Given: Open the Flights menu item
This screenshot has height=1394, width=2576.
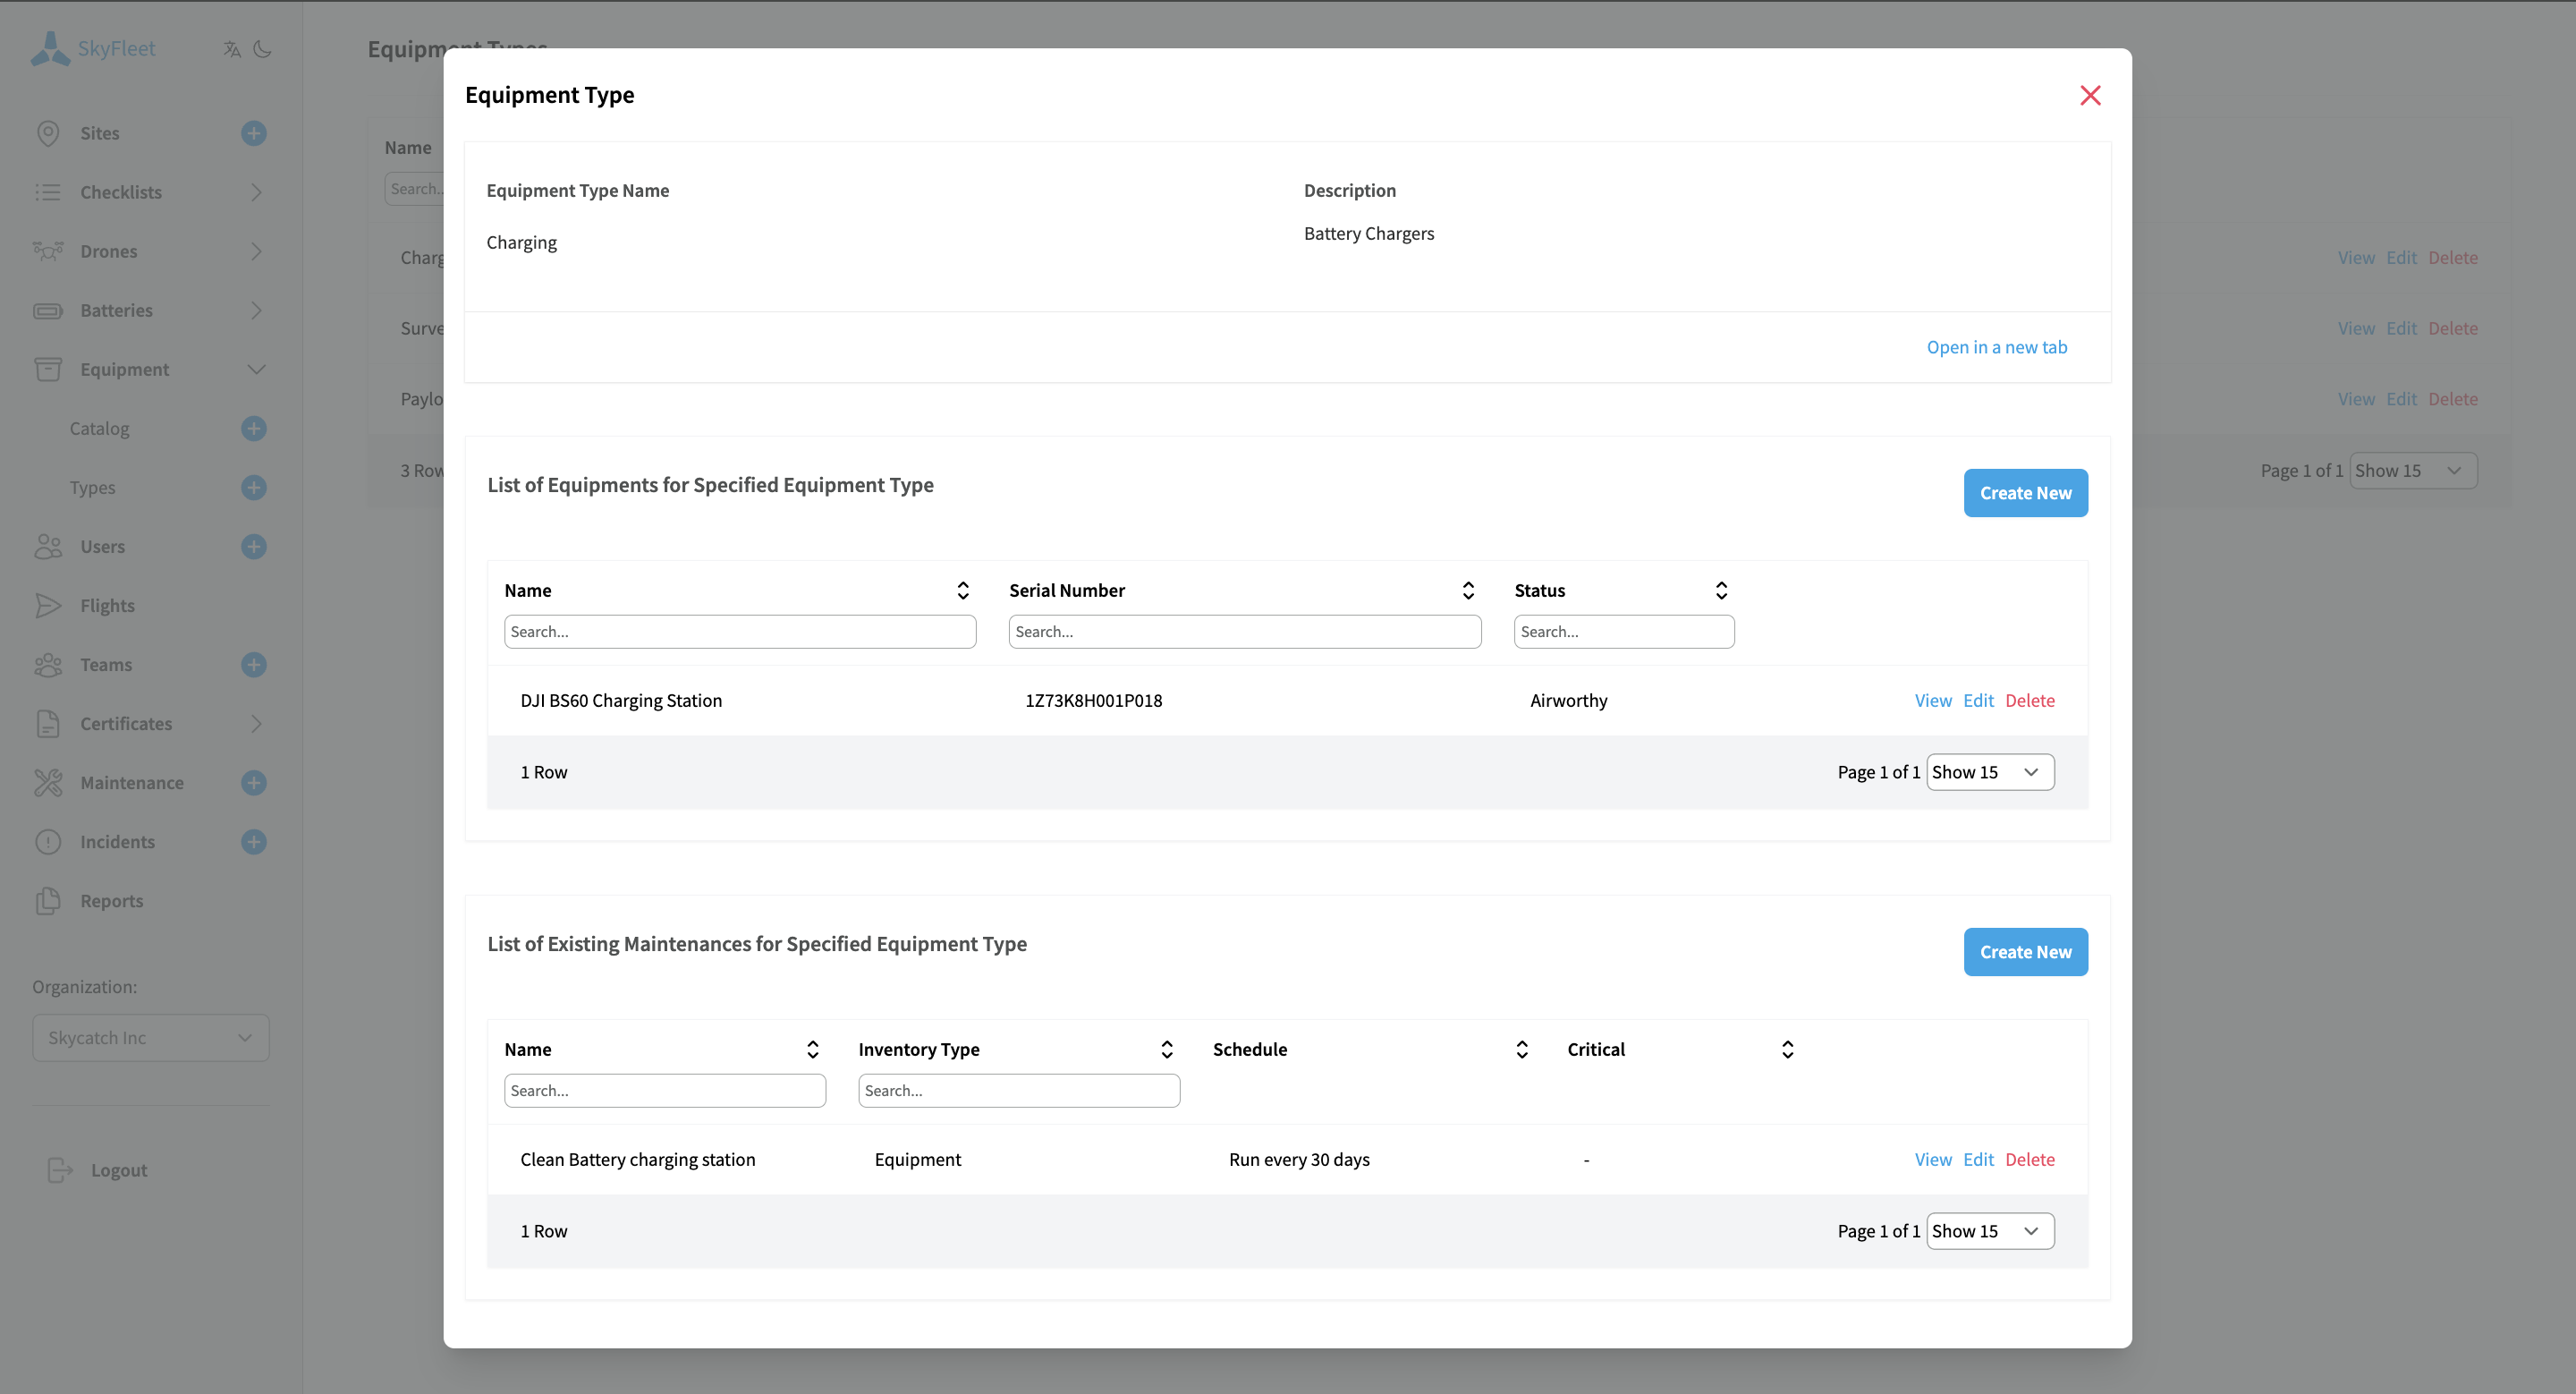Looking at the screenshot, I should coord(107,605).
